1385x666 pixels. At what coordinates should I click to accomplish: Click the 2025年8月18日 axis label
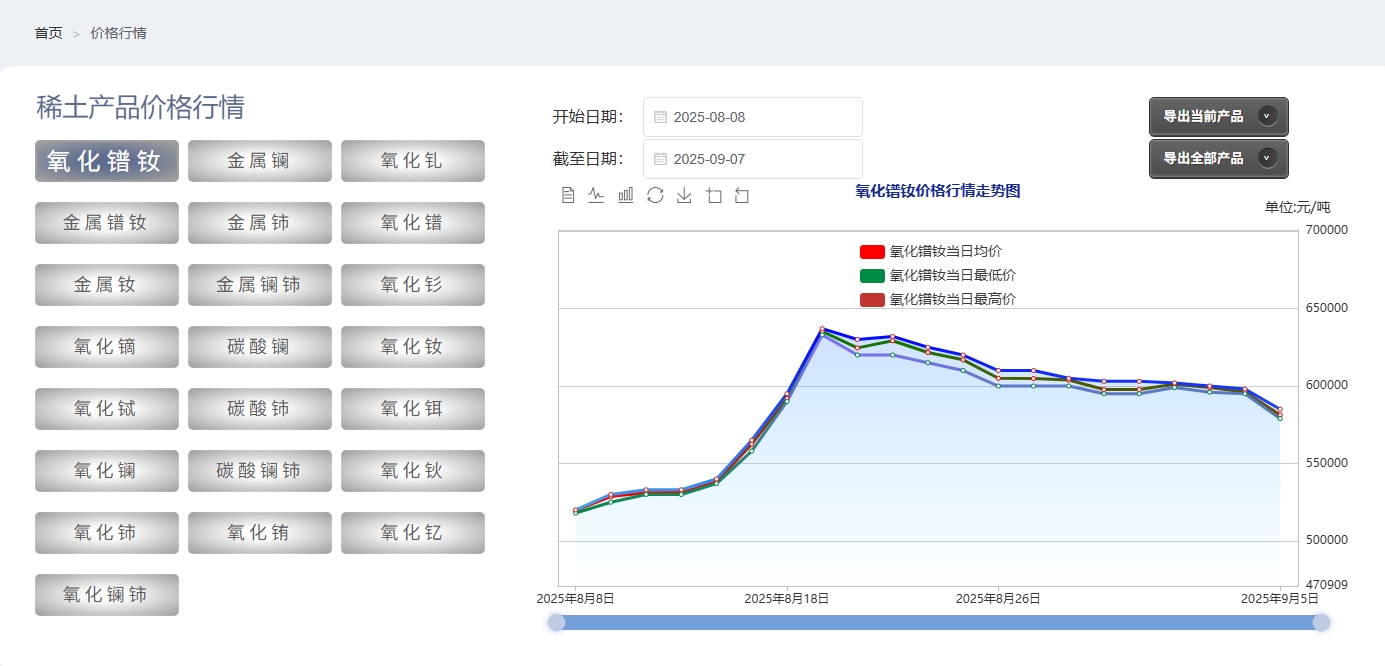point(786,599)
